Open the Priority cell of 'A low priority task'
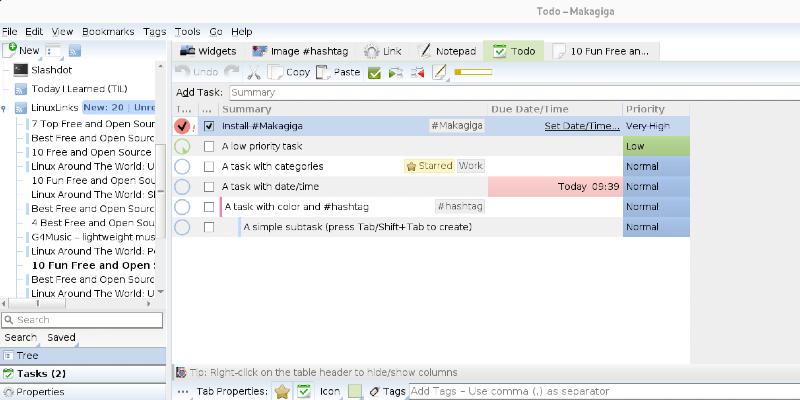Viewport: 800px width, 400px height. (x=655, y=146)
